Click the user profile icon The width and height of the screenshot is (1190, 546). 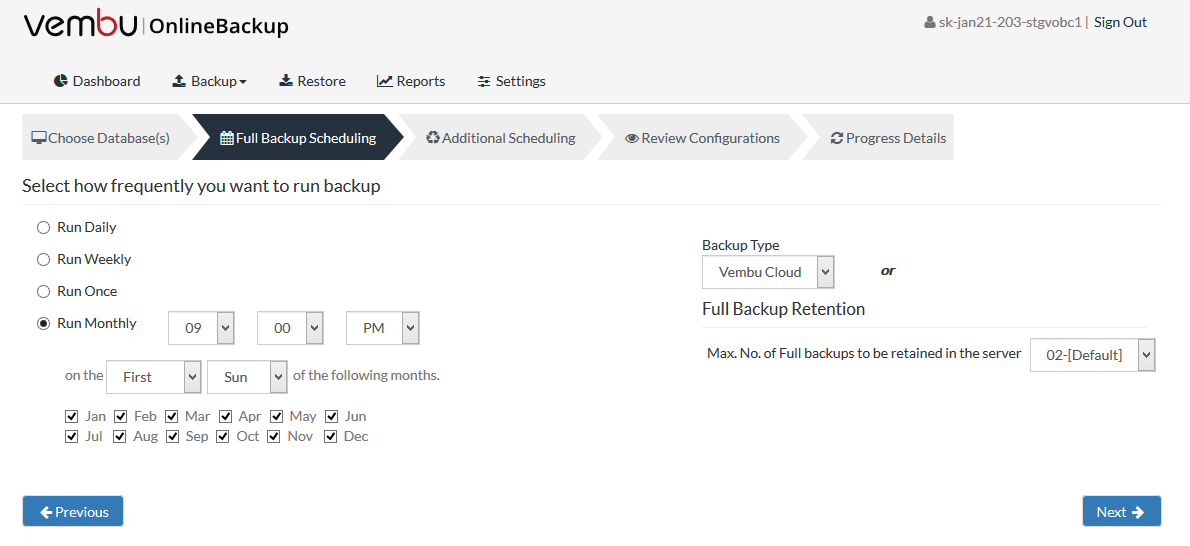(930, 23)
